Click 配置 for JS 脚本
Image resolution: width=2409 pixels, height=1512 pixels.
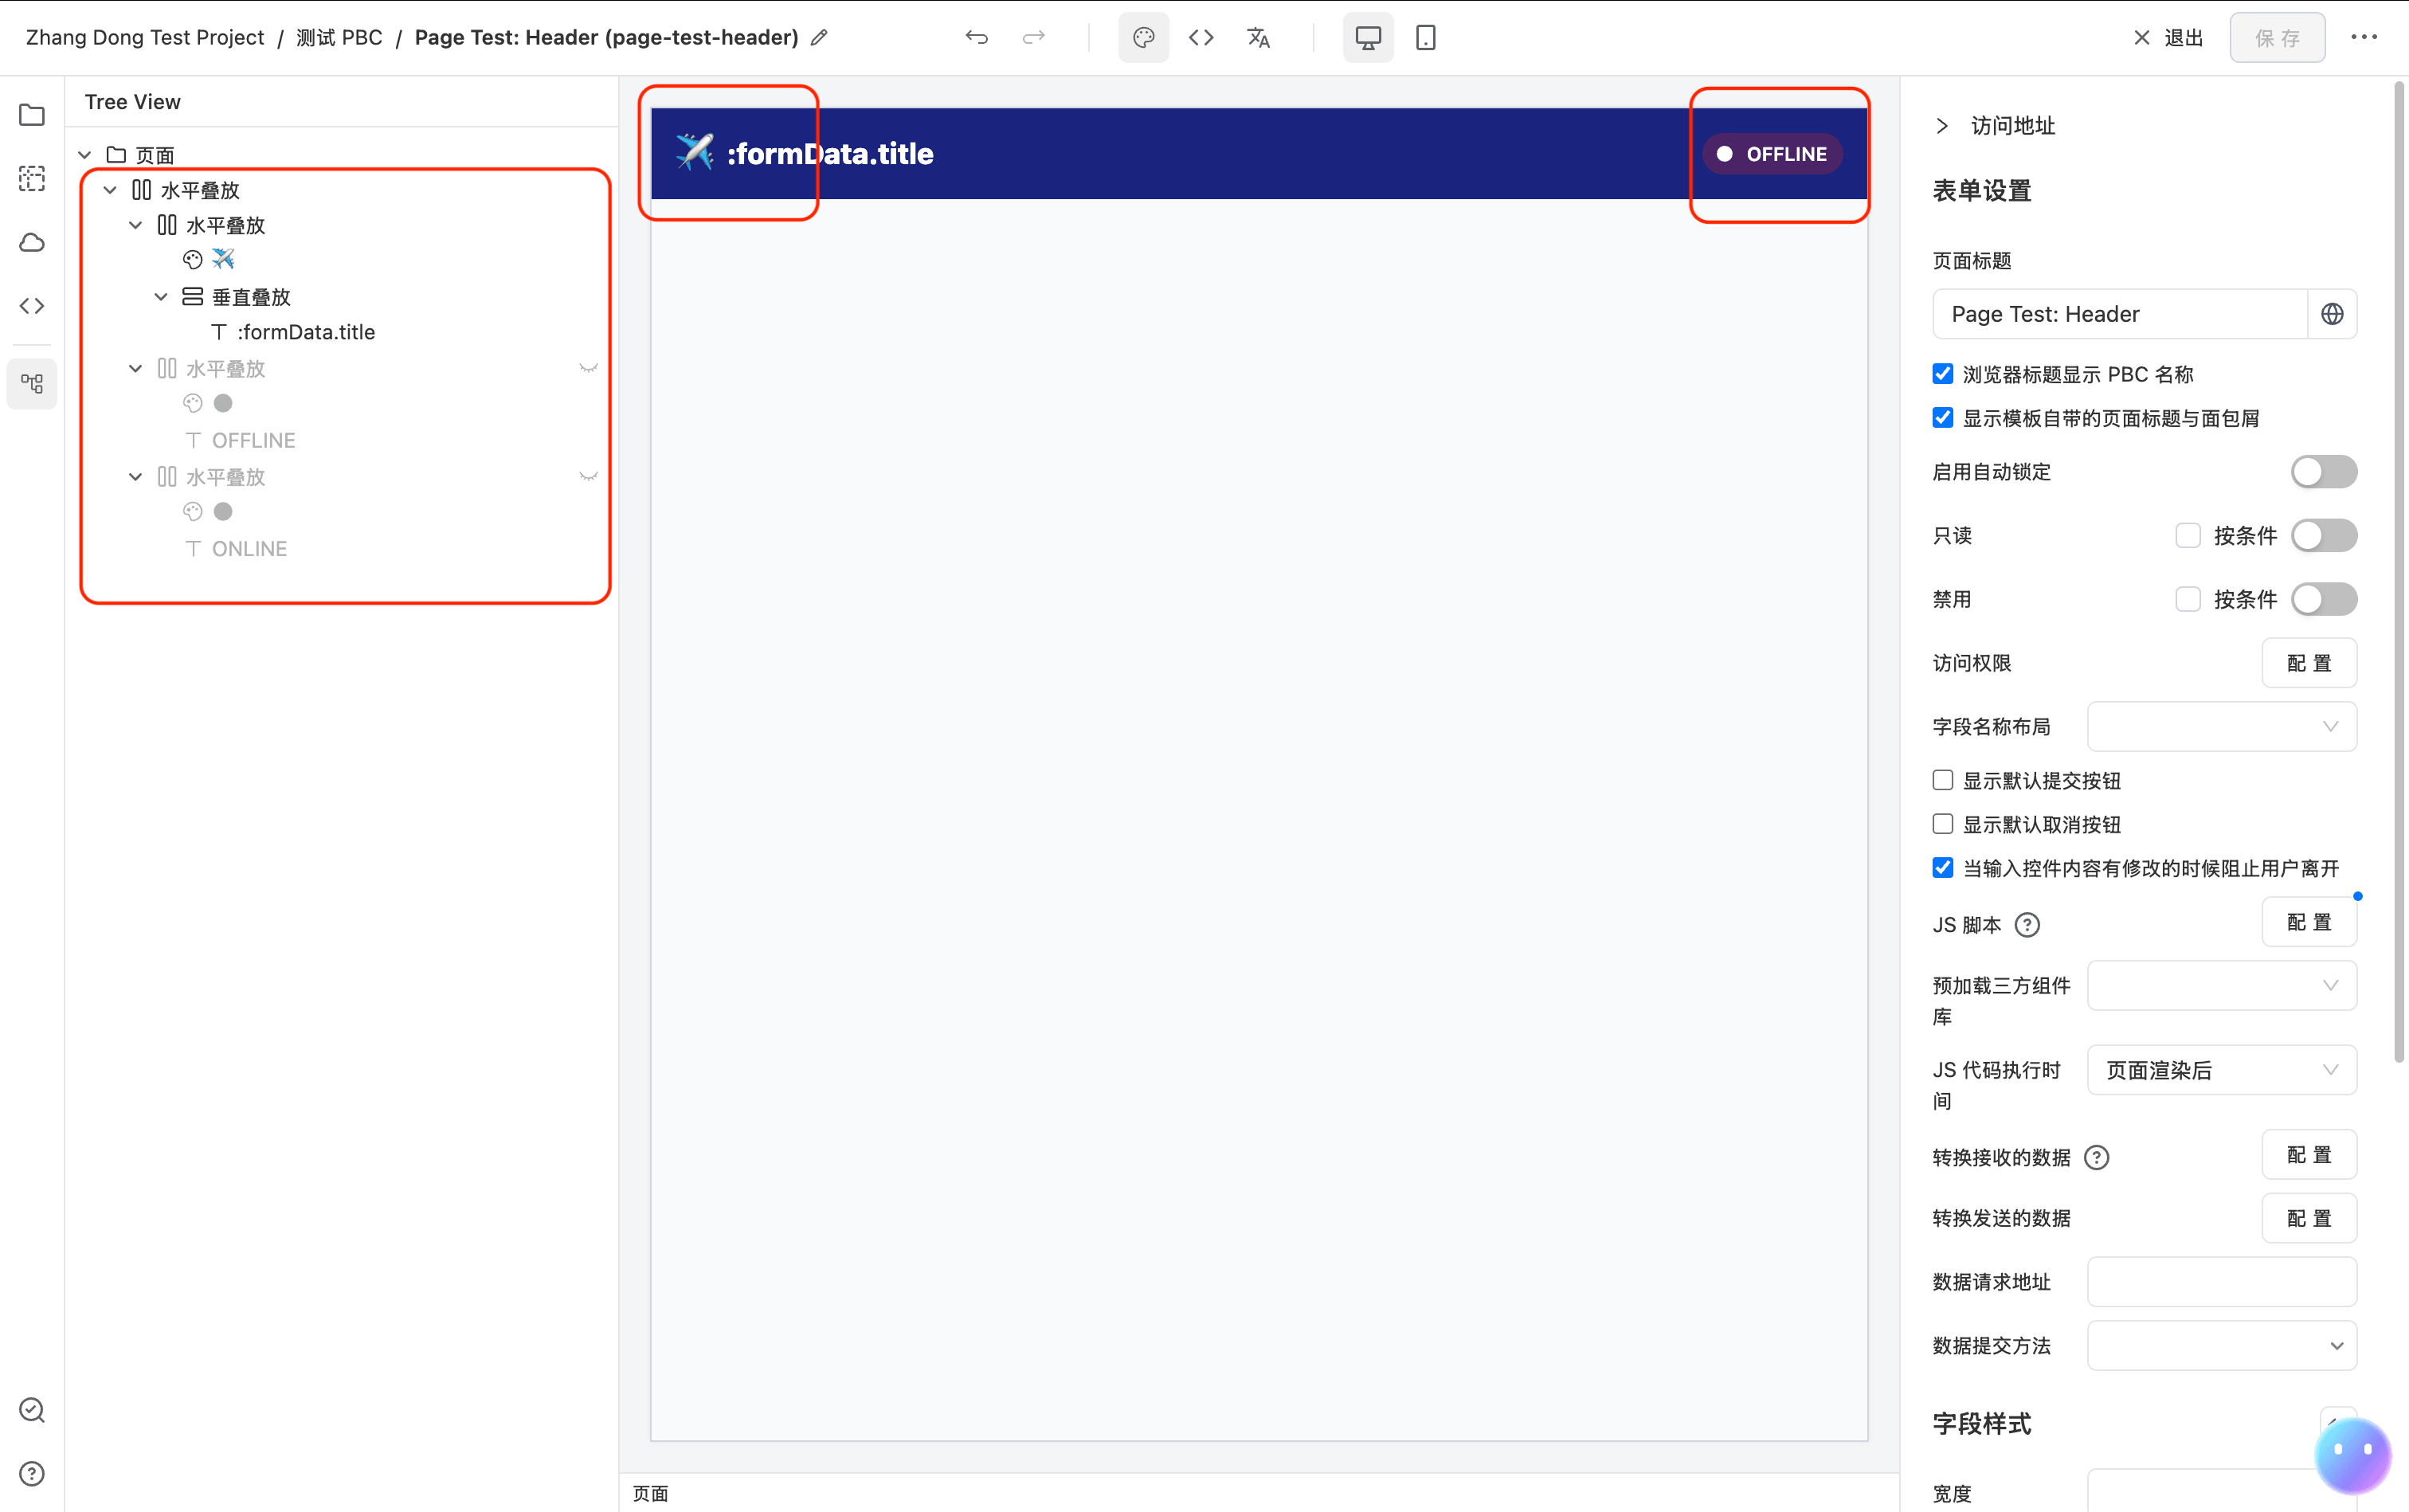(2309, 922)
